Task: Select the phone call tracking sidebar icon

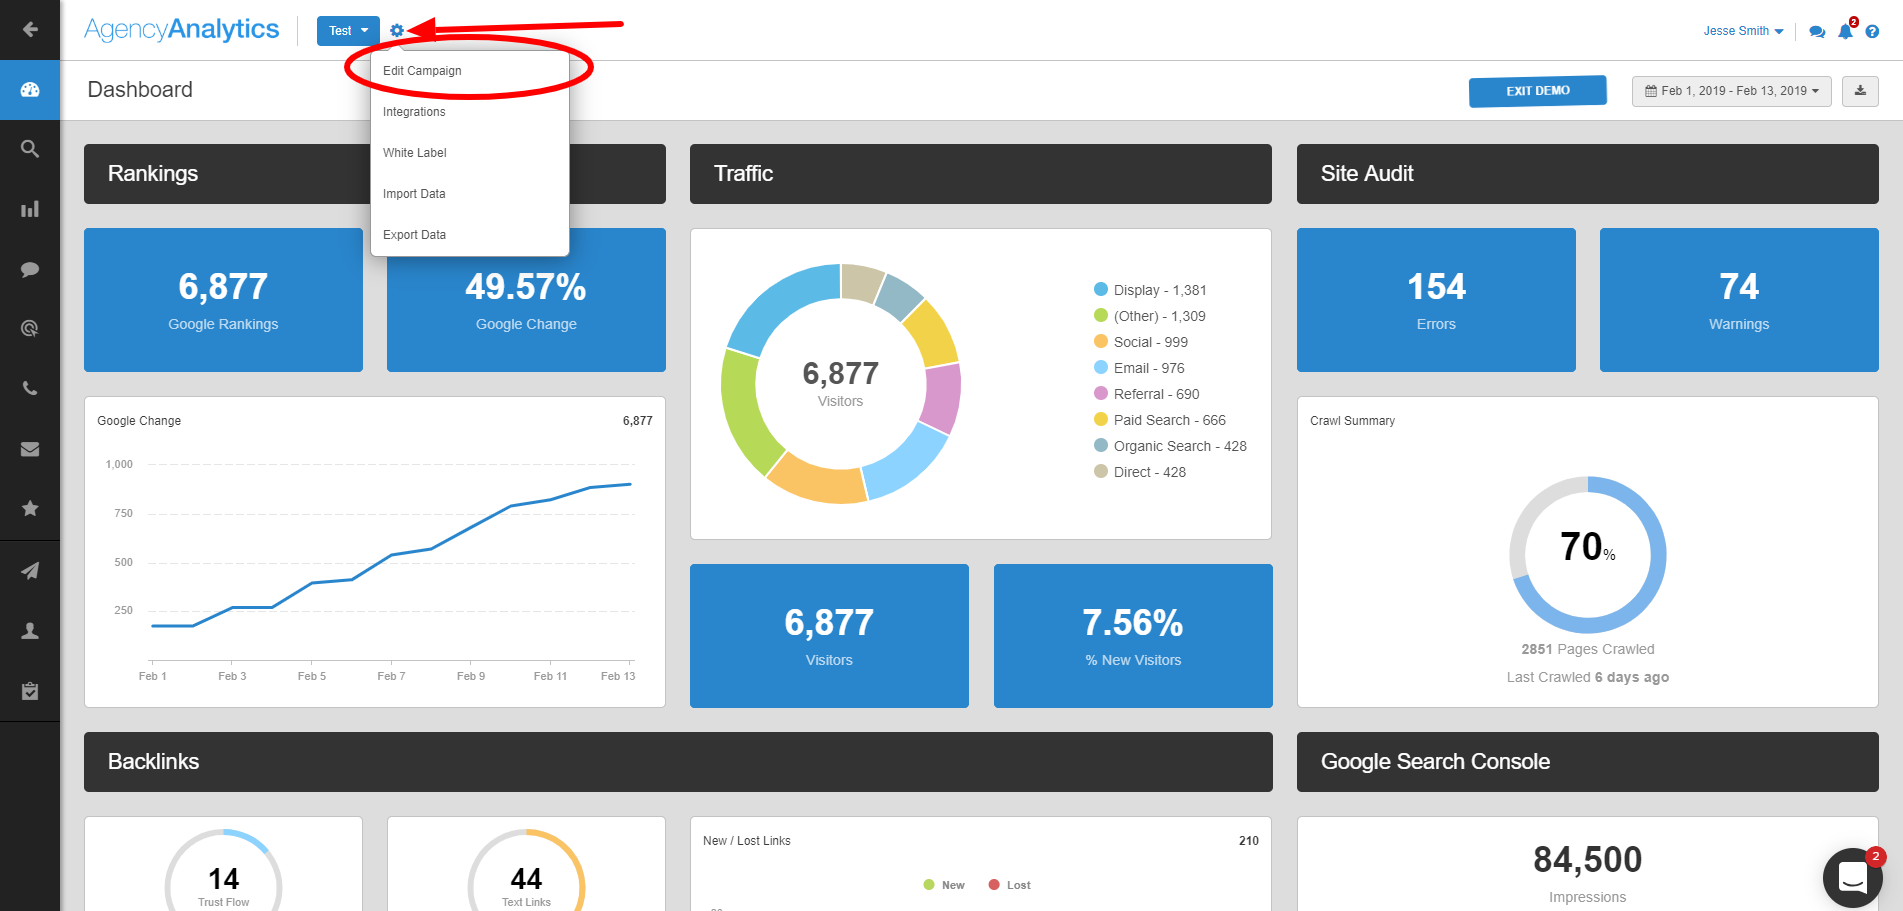Action: (x=30, y=389)
